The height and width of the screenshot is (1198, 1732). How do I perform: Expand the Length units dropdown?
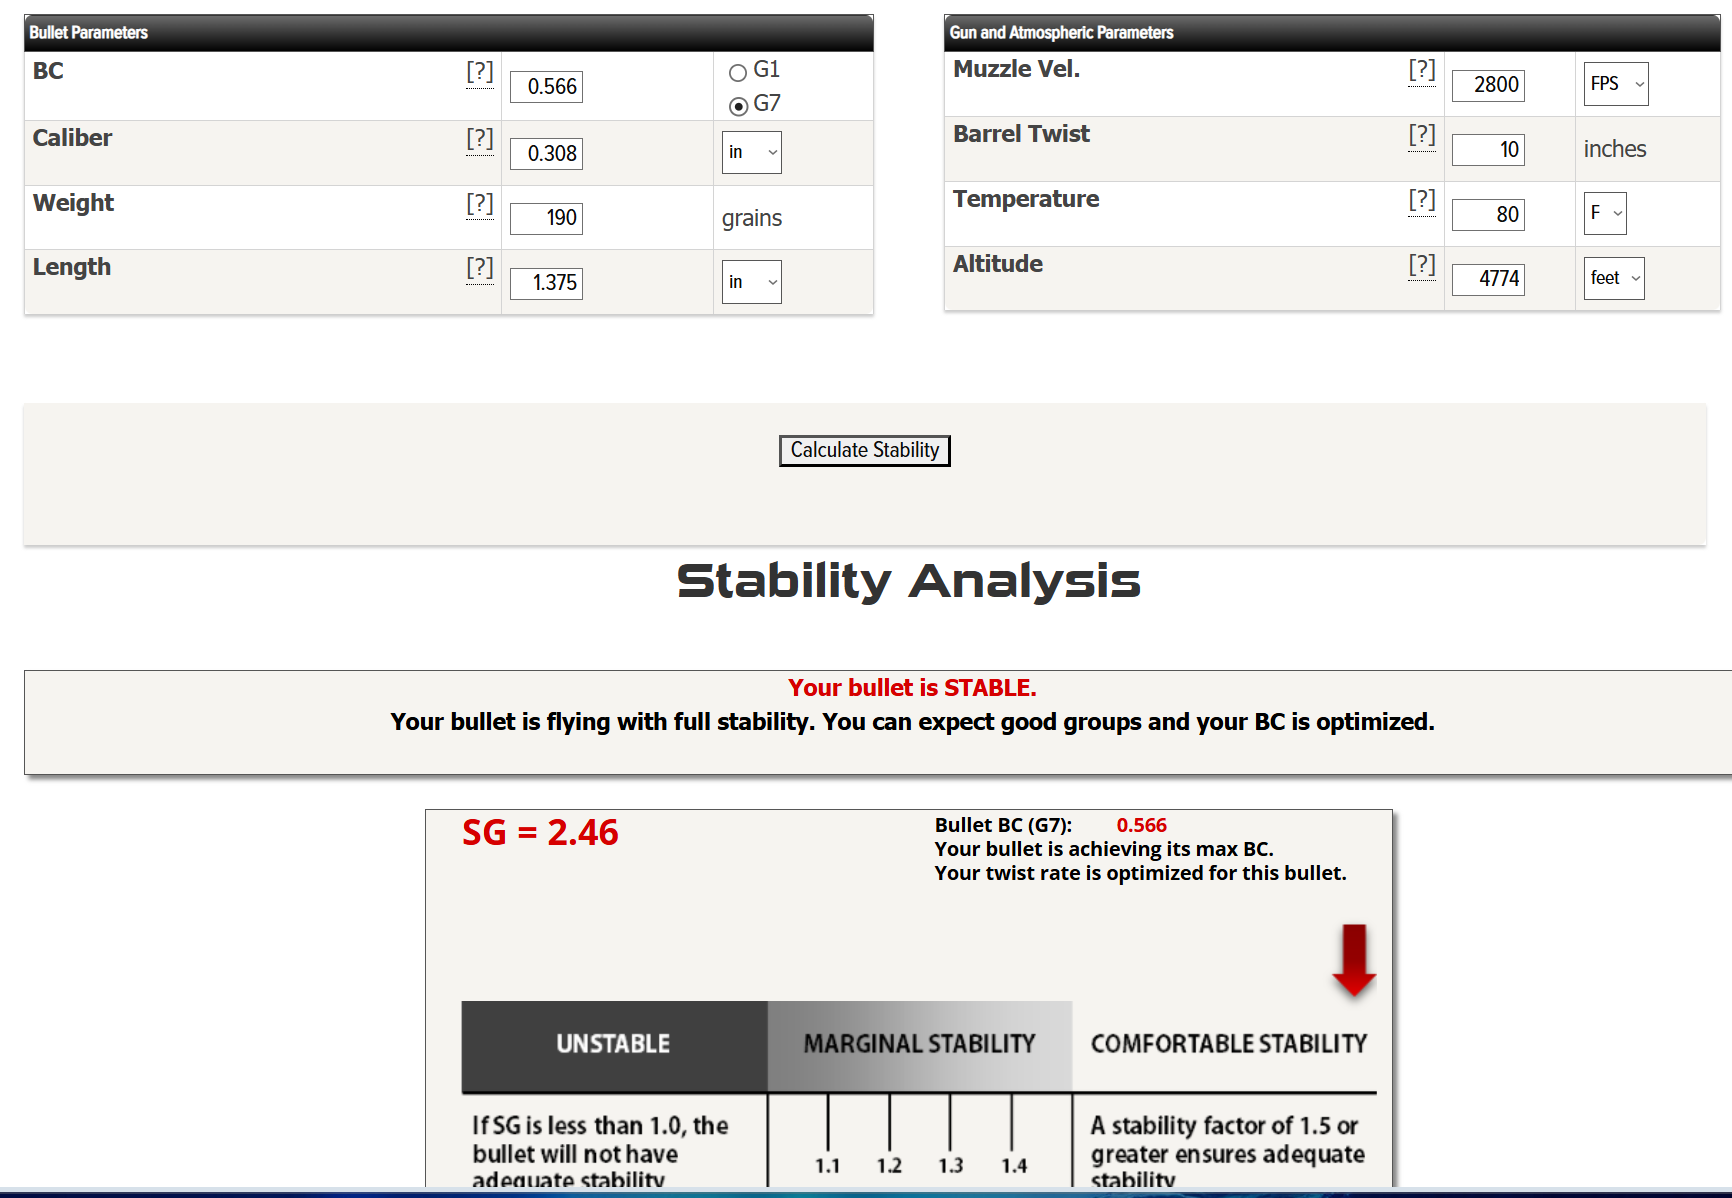(752, 282)
